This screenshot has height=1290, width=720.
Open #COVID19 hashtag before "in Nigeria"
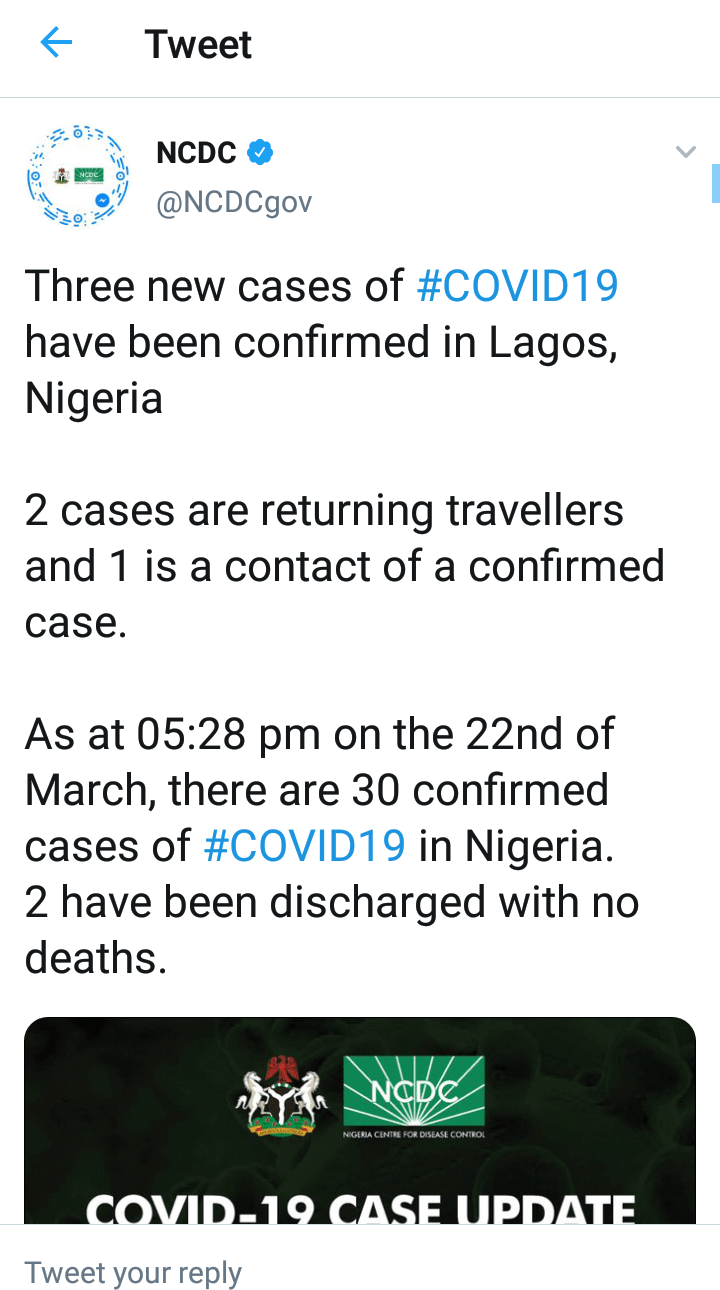pos(305,846)
